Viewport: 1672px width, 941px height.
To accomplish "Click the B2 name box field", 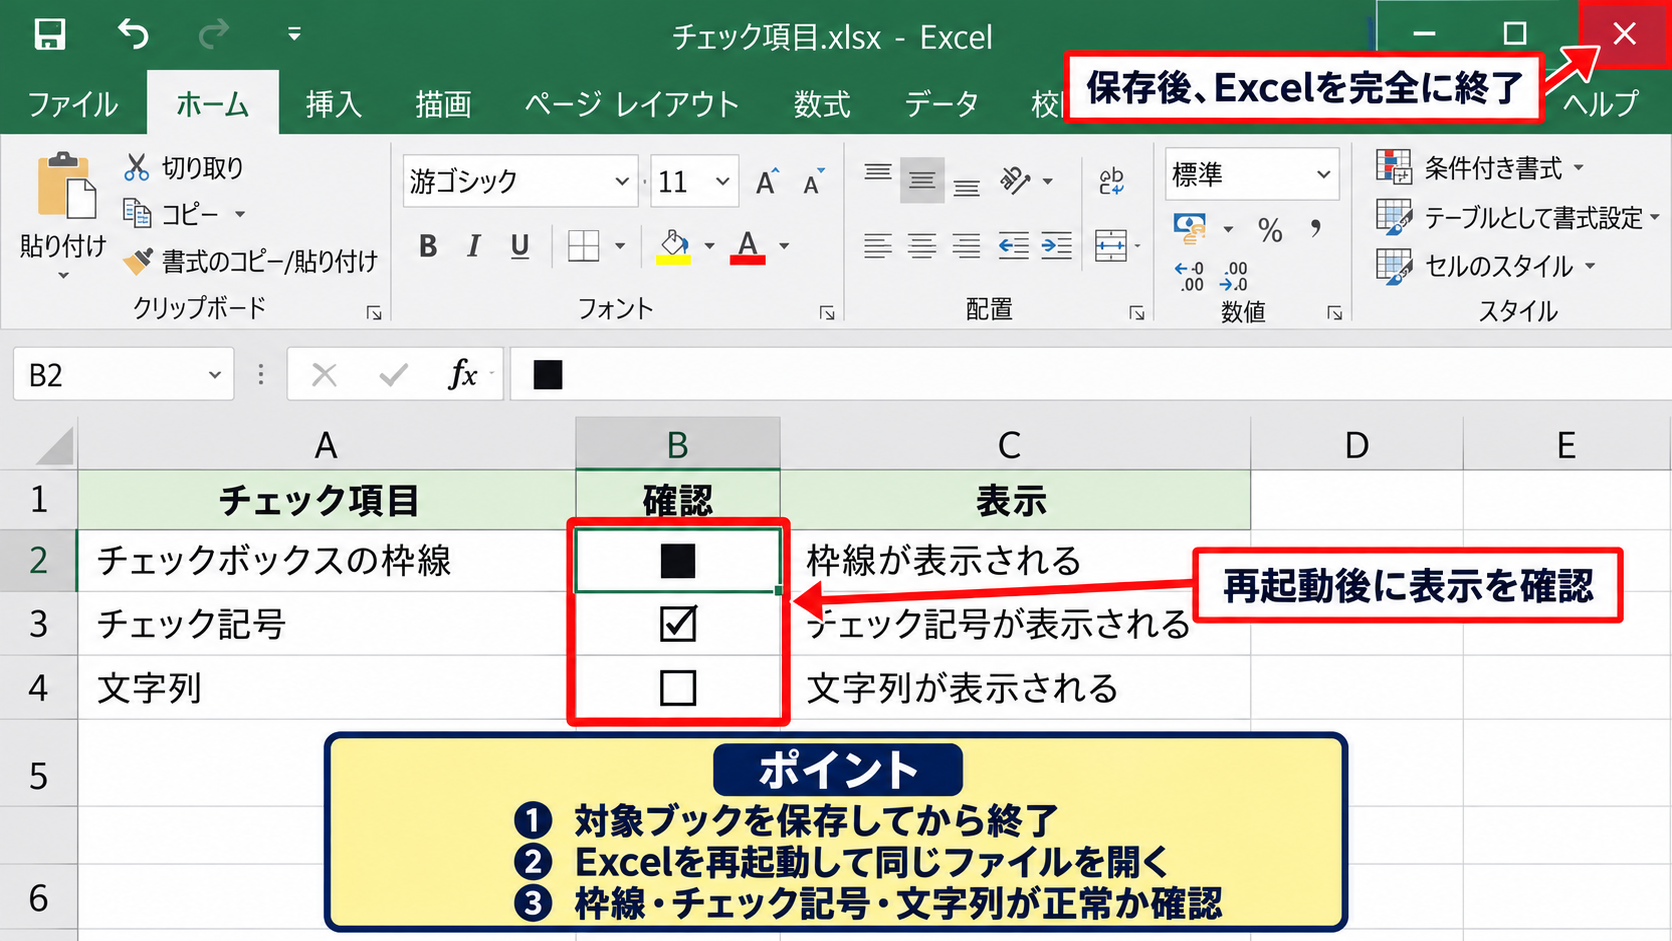I will pyautogui.click(x=124, y=375).
